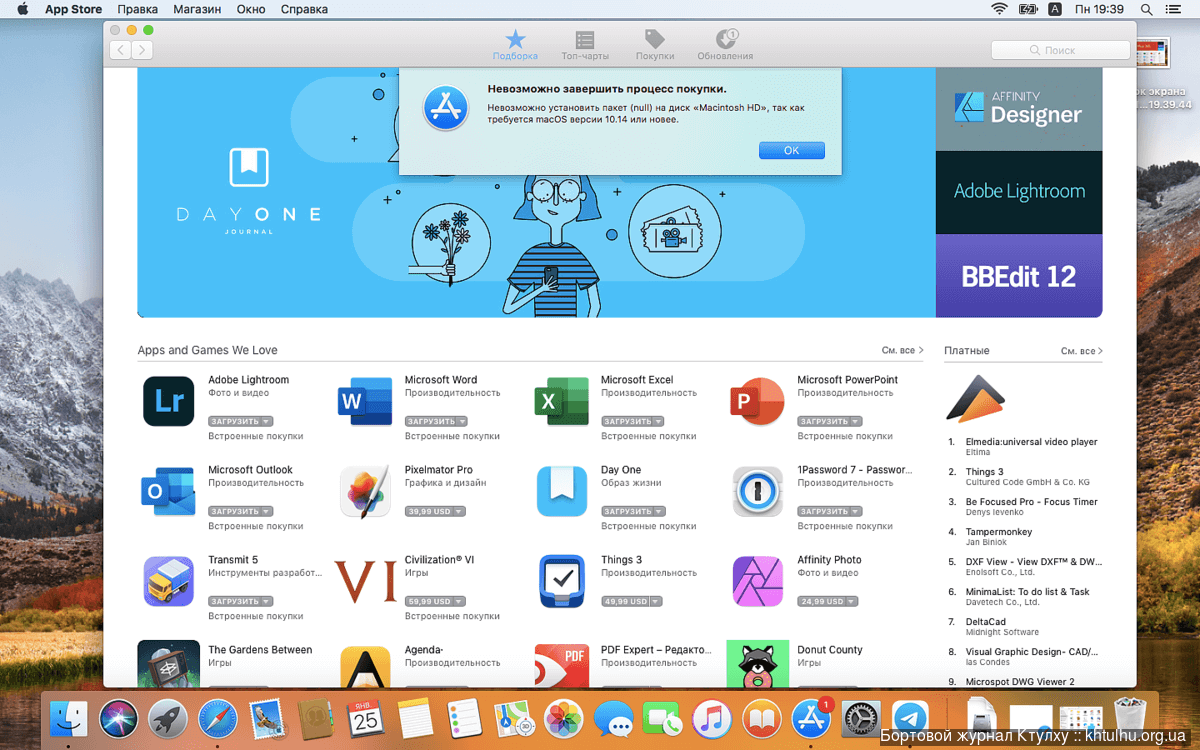This screenshot has width=1200, height=750.
Task: Open the 1Password 7 app icon
Action: point(757,492)
